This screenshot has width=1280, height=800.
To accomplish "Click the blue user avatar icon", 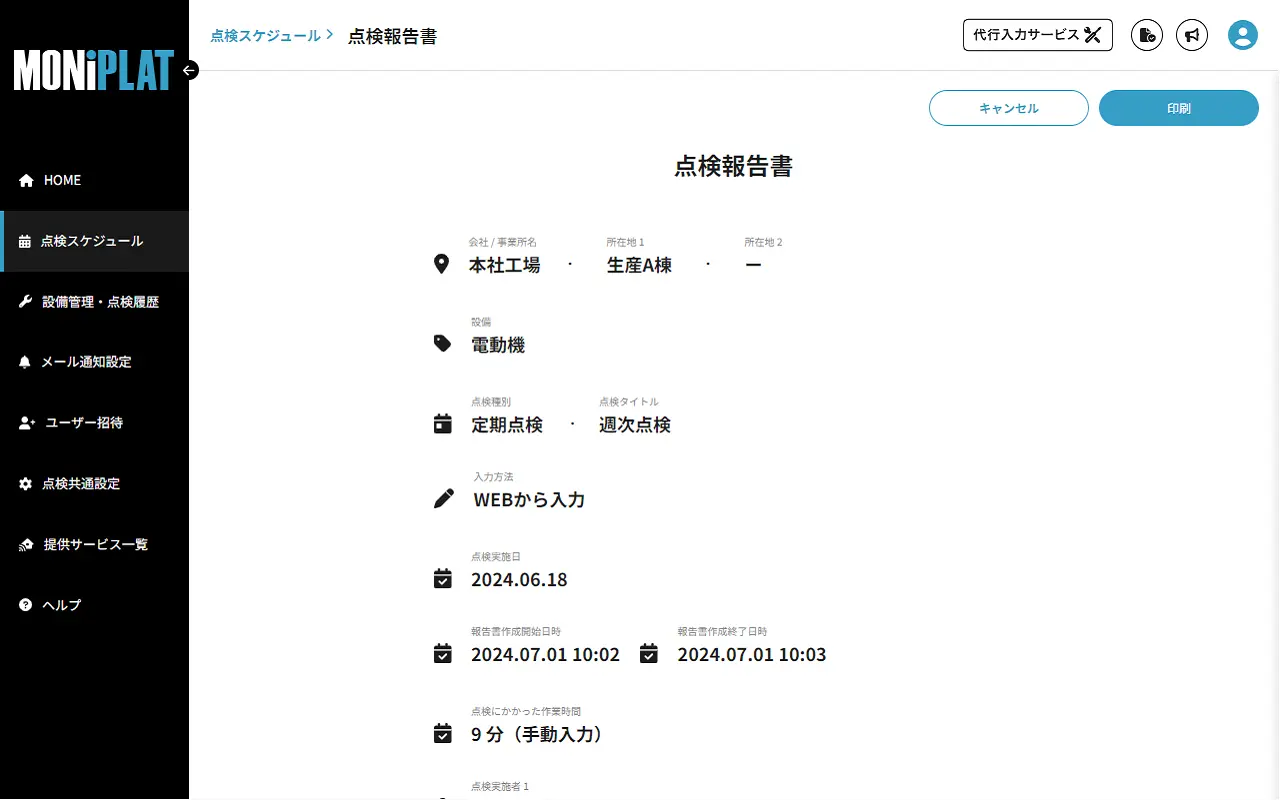I will (1242, 35).
